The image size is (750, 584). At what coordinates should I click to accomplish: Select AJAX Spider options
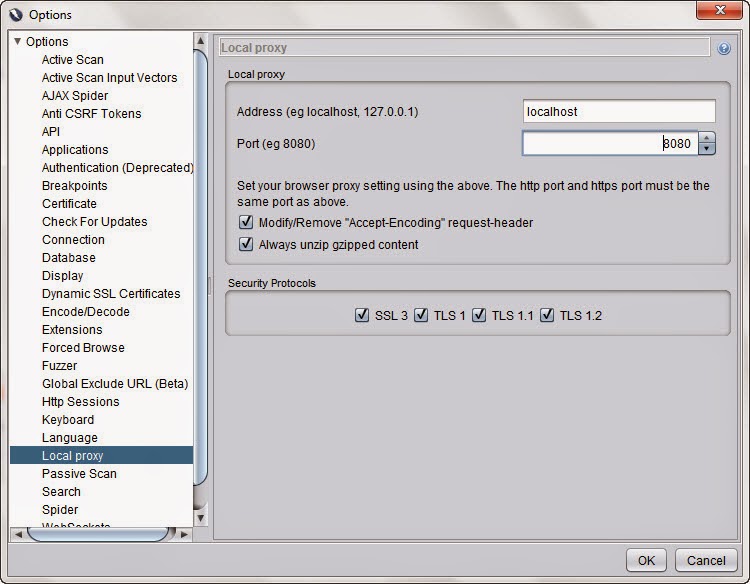[x=75, y=96]
